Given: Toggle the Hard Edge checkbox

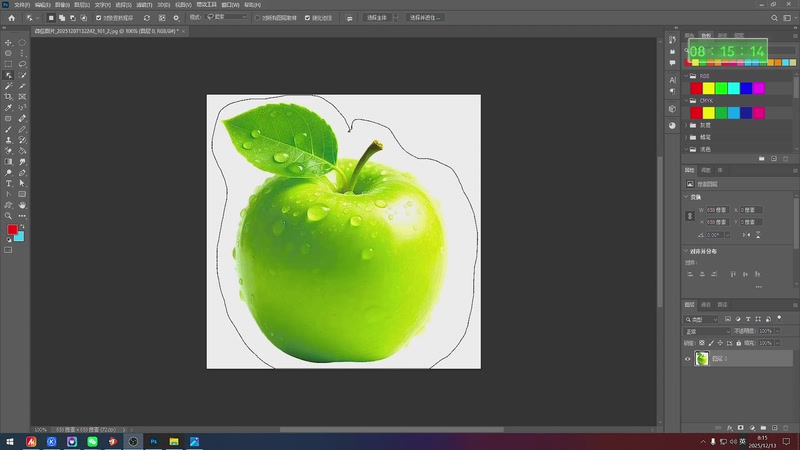Looking at the screenshot, I should [307, 18].
